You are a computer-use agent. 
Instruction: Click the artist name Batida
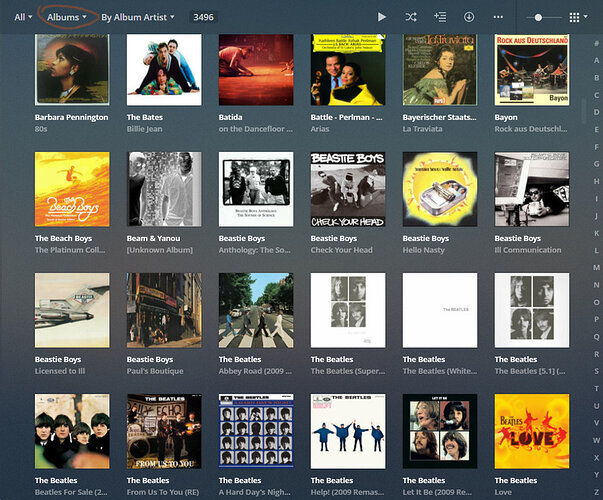(230, 117)
